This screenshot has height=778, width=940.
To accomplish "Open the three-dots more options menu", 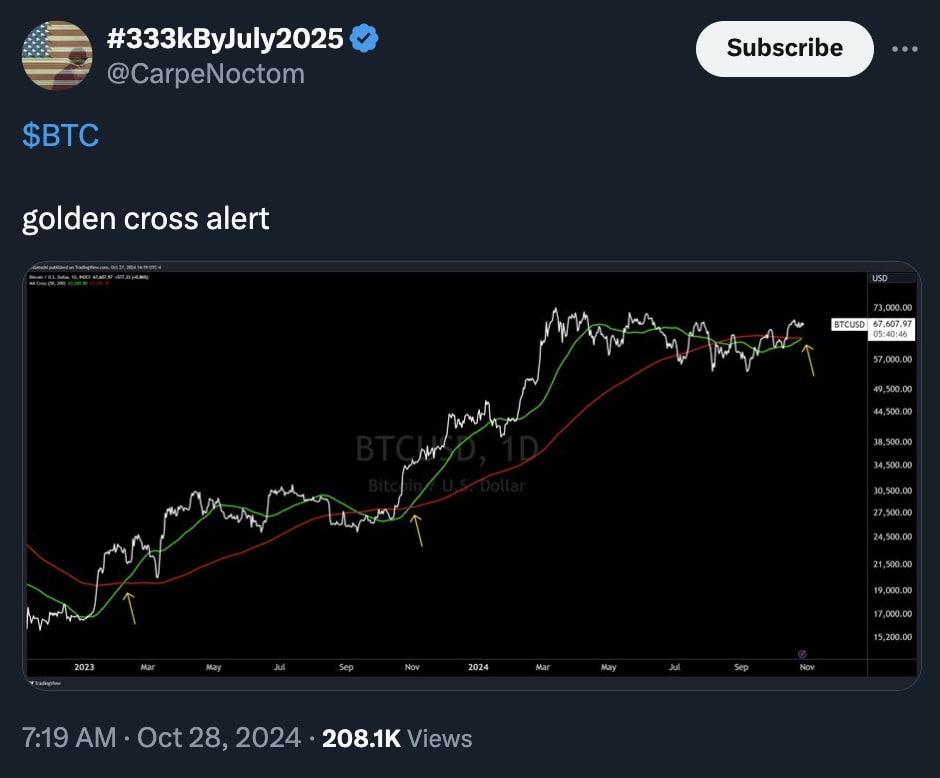I will click(x=904, y=48).
